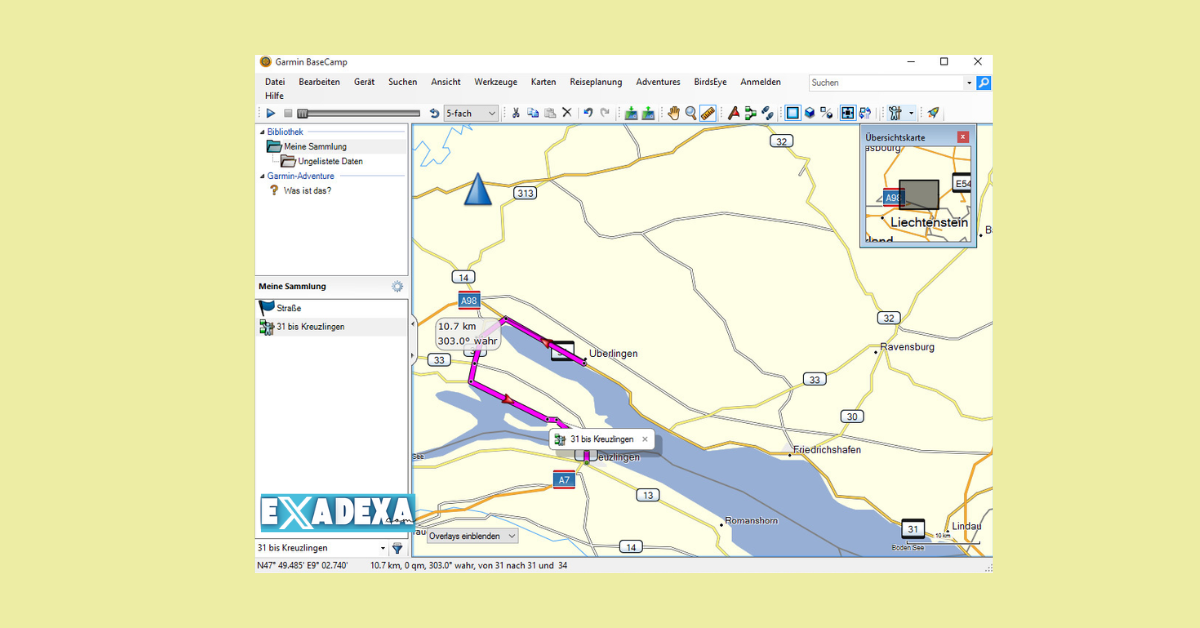Open the new Waypoint creation tool

tap(735, 113)
